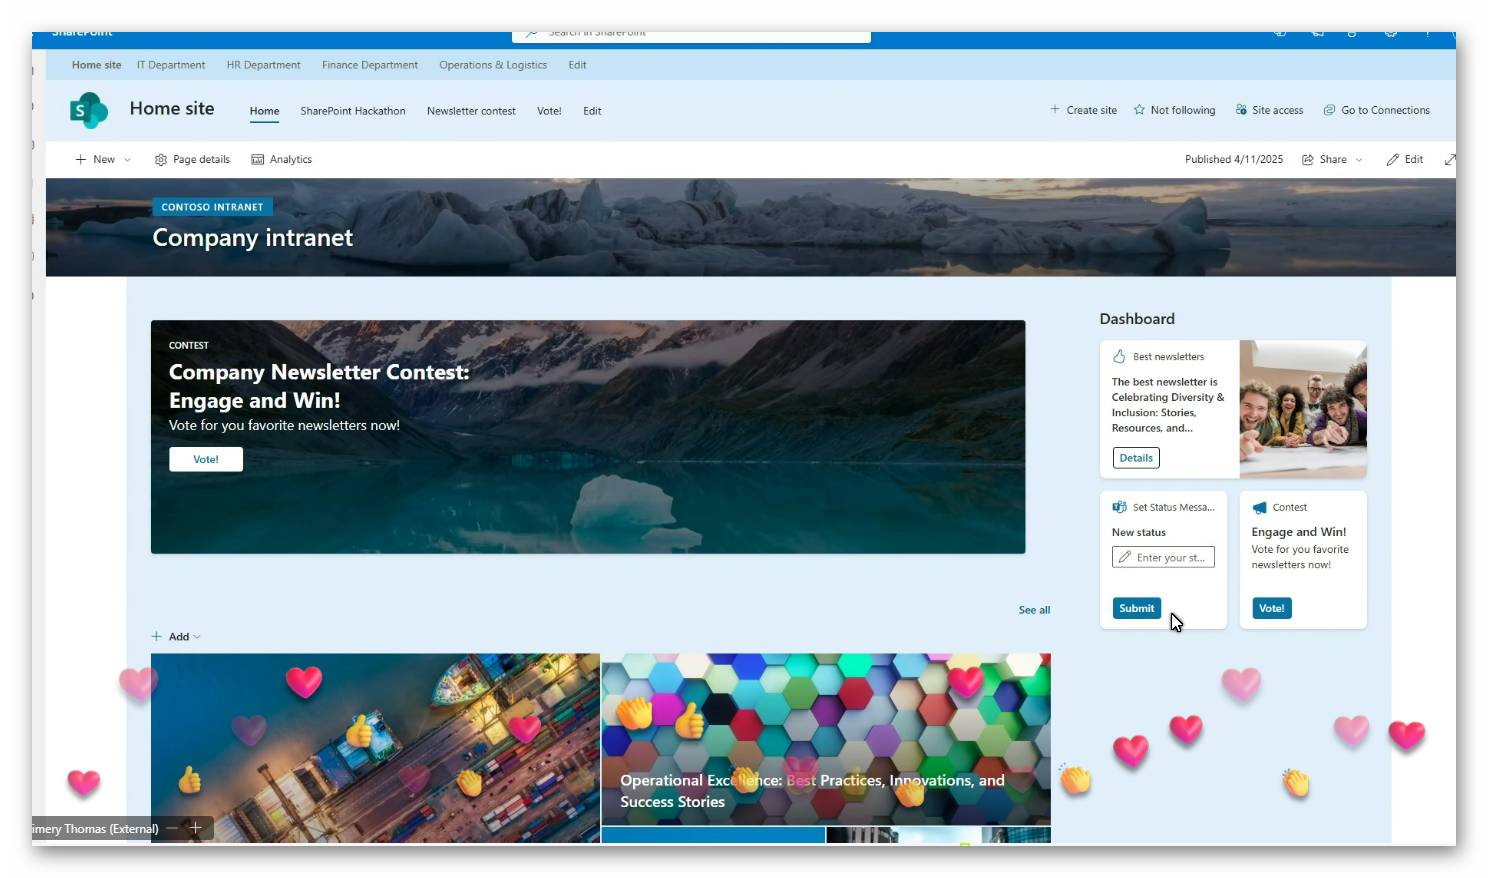Click into the Enter your status field
1488x878 pixels.
[x=1163, y=557]
